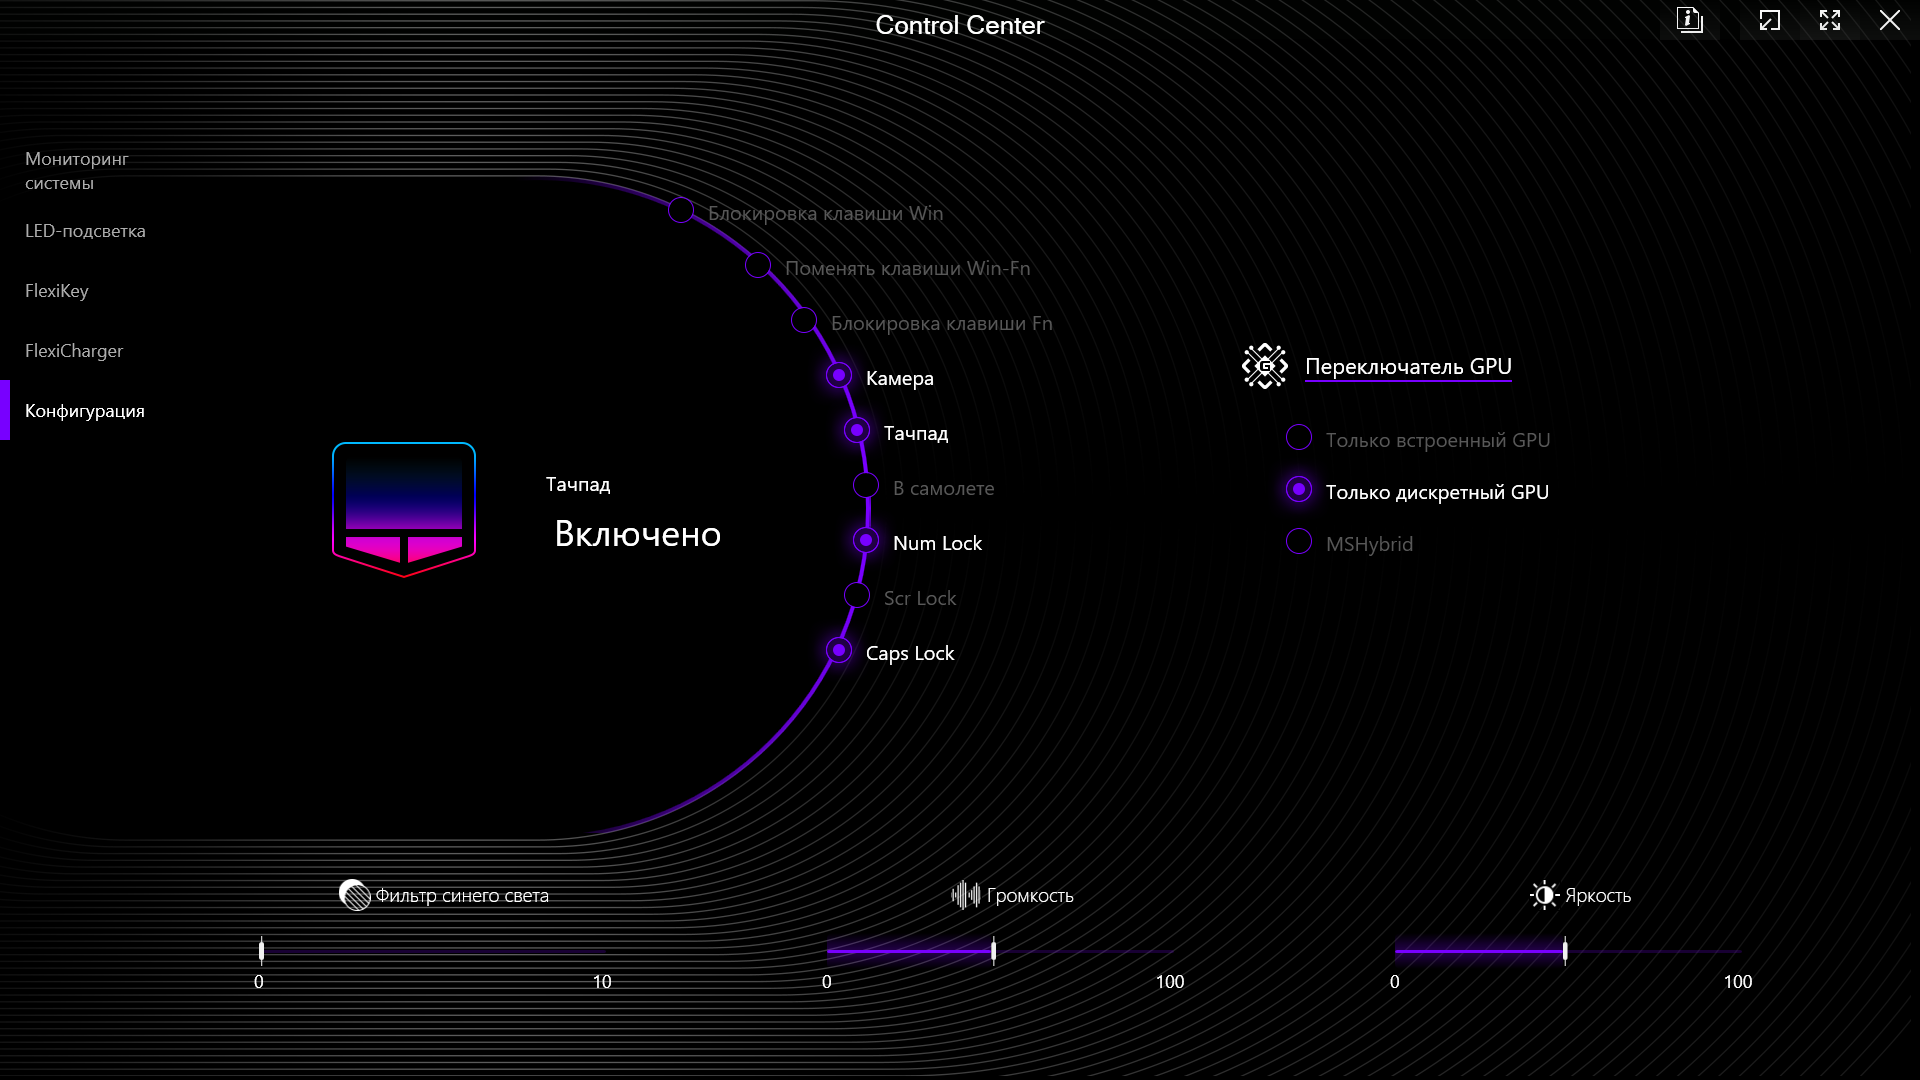This screenshot has width=1920, height=1080.
Task: Click the GPU switcher chip icon
Action: point(1265,366)
